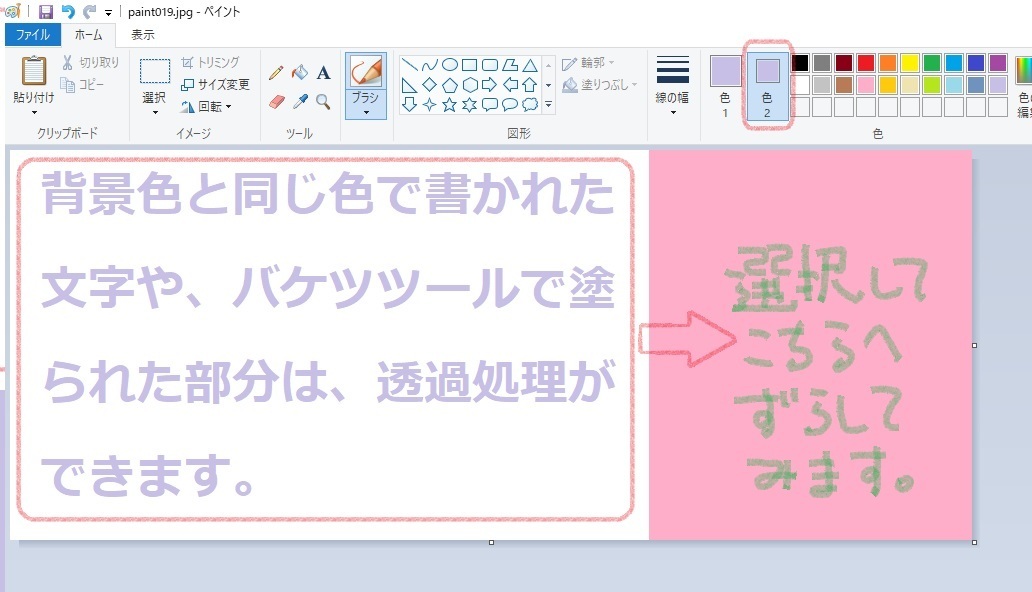The image size is (1032, 592).
Task: Open the 線の幅 line width dropdown
Action: (672, 104)
